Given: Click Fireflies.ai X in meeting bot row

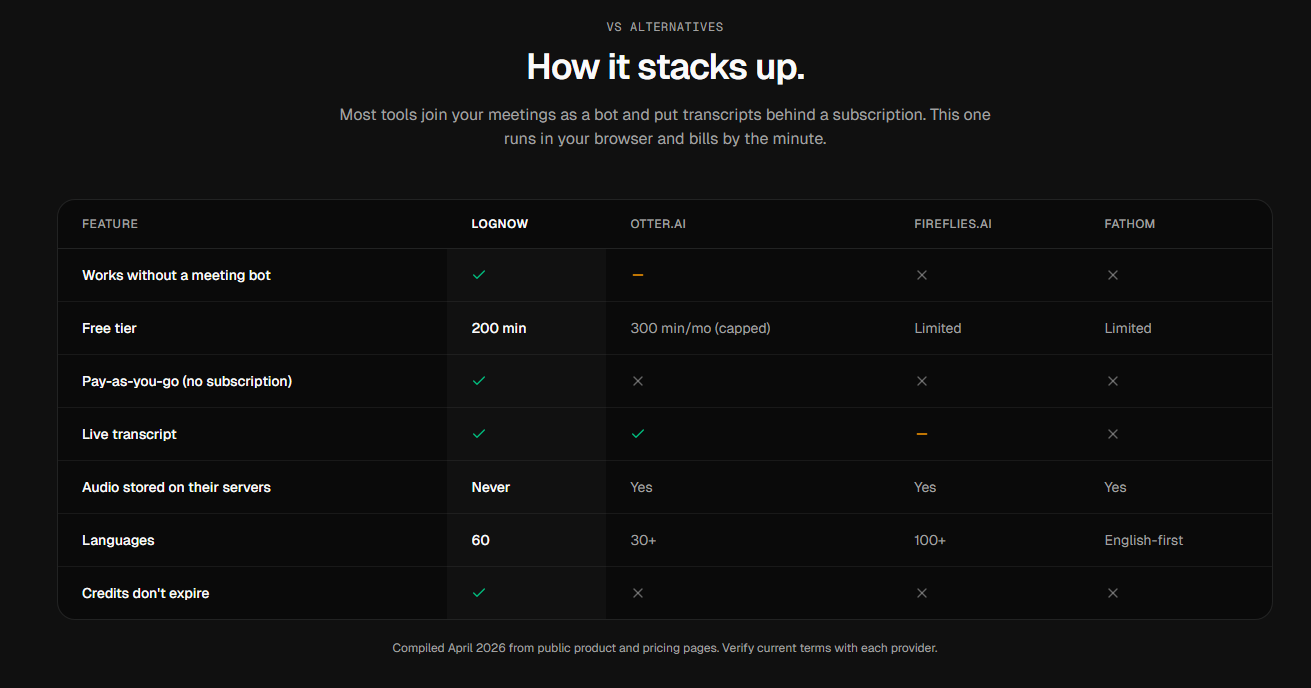Looking at the screenshot, I should click(x=922, y=275).
